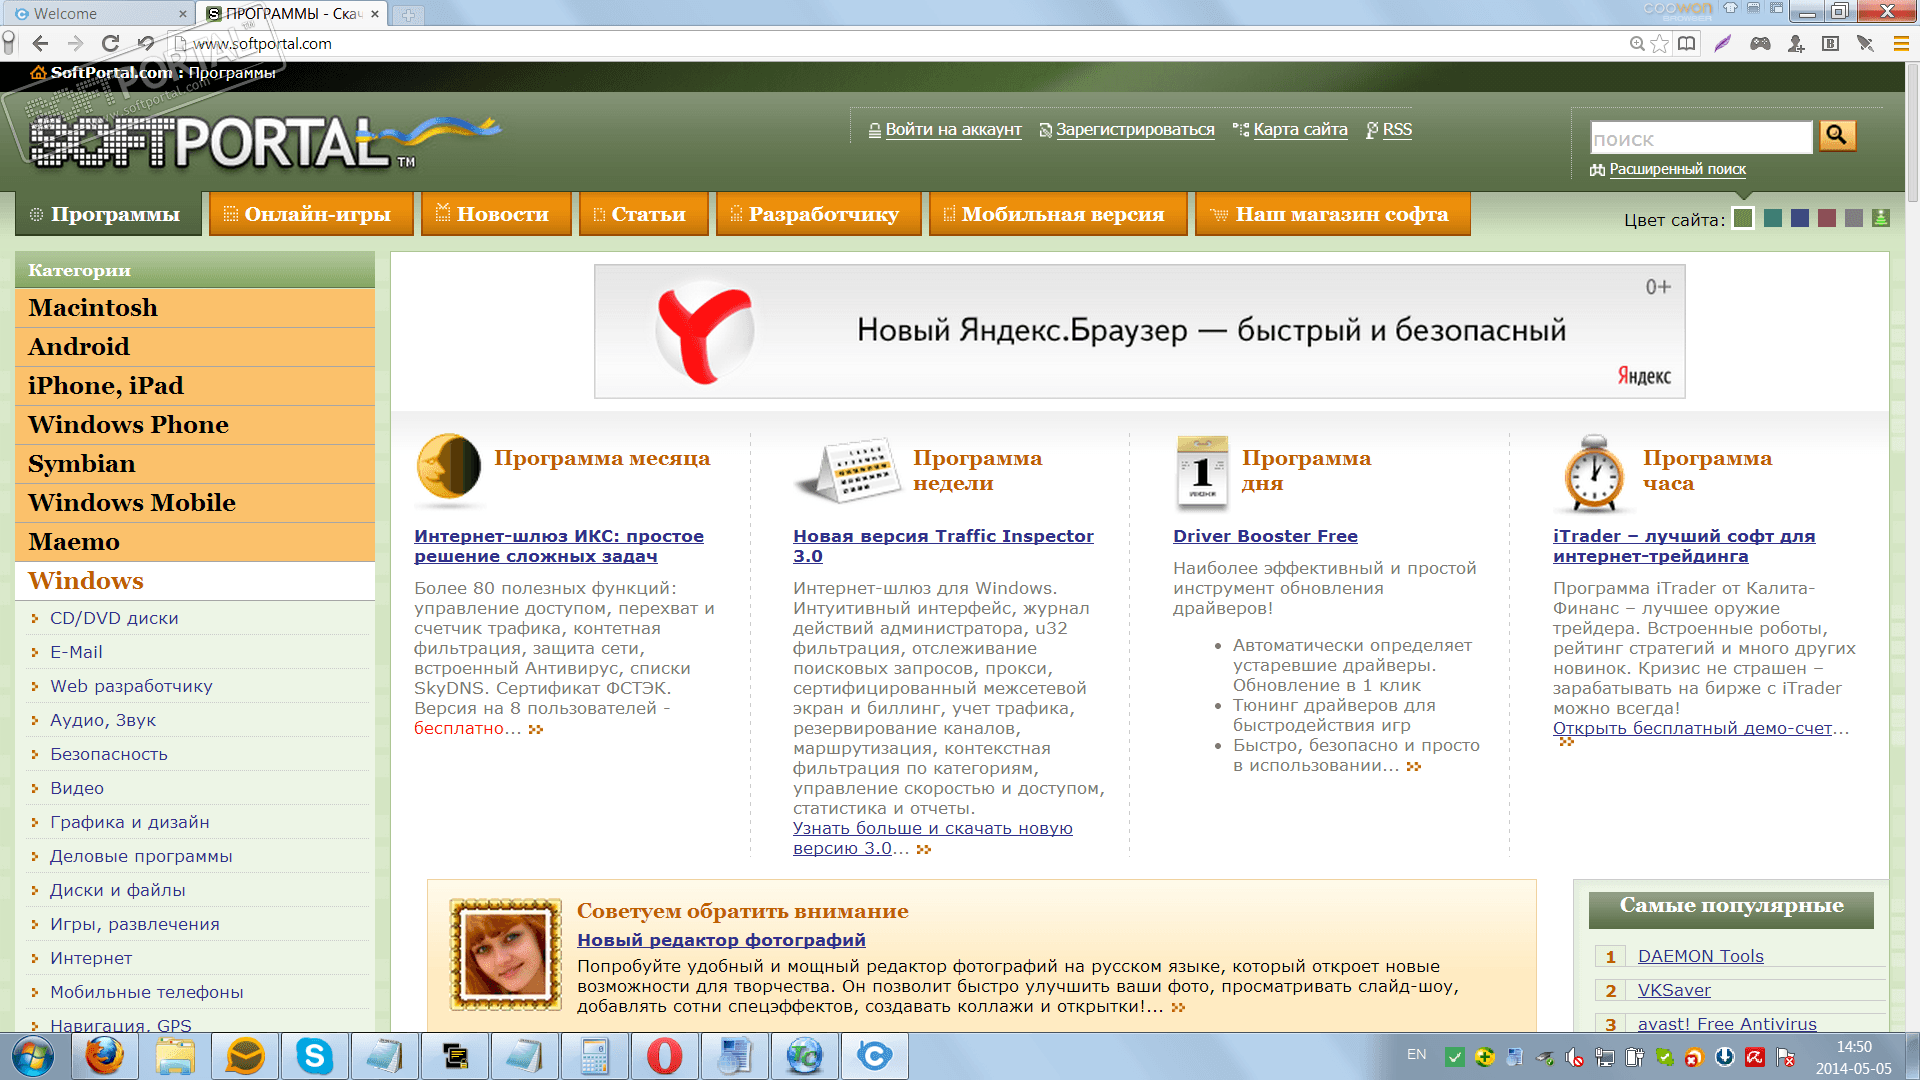Click the rocket booster toolbar icon
The width and height of the screenshot is (1920, 1080).
point(1865,44)
